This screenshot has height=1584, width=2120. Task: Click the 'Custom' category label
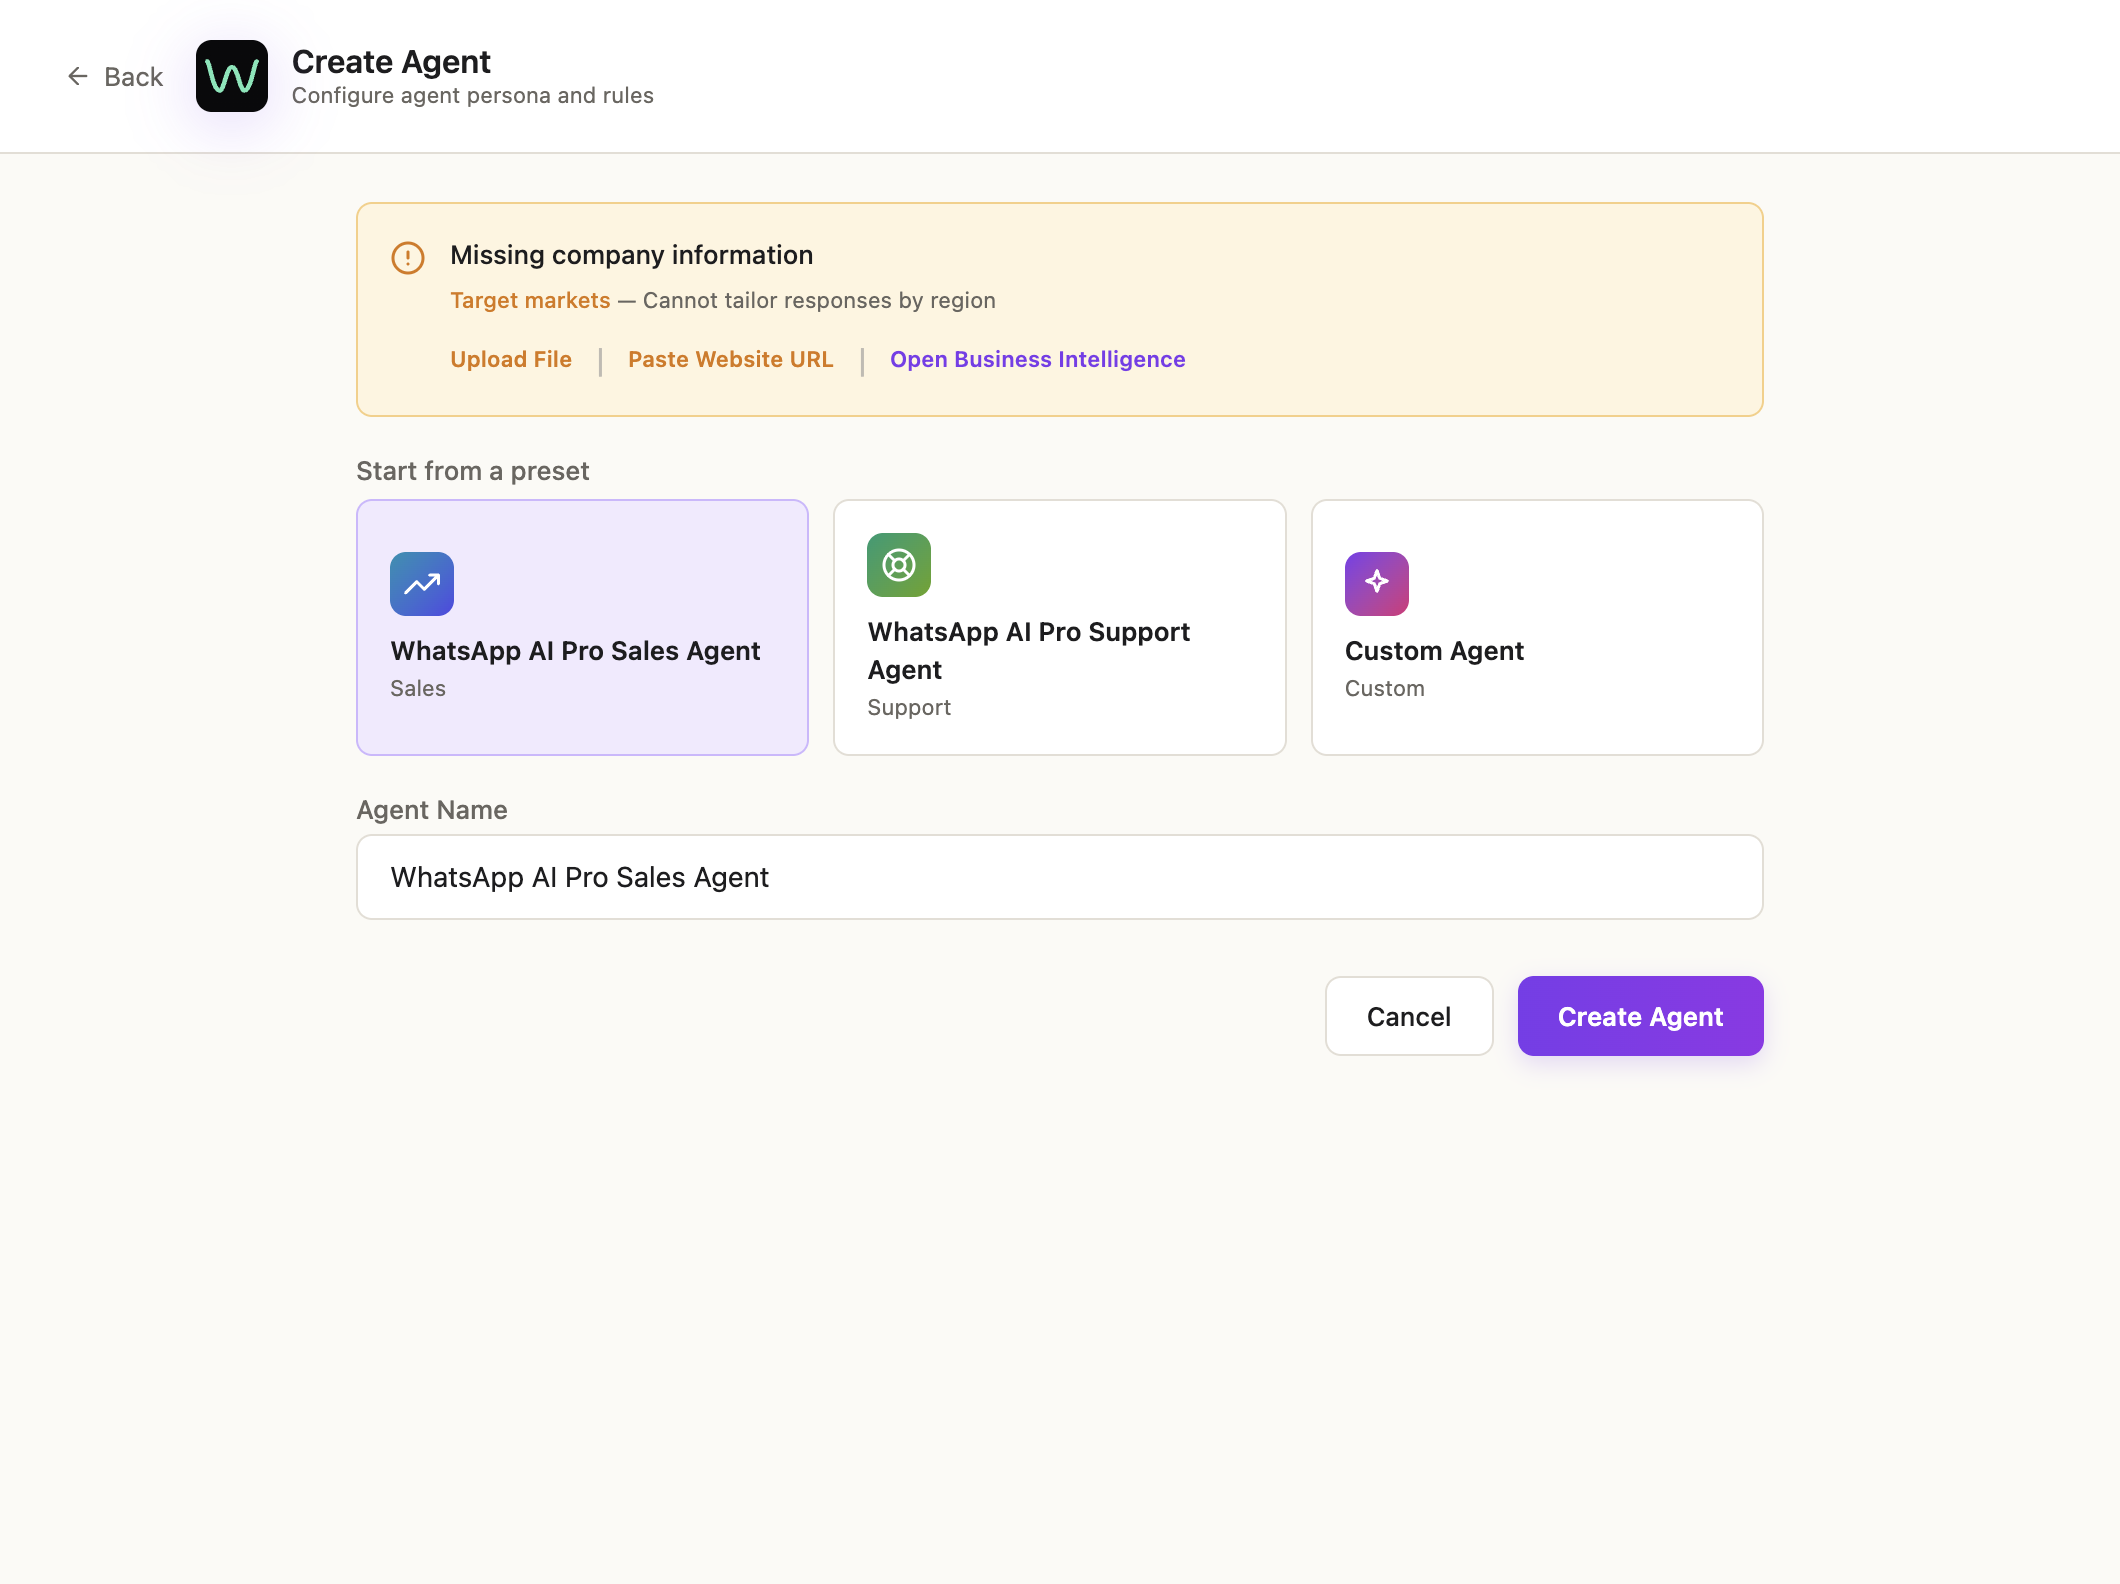point(1385,688)
